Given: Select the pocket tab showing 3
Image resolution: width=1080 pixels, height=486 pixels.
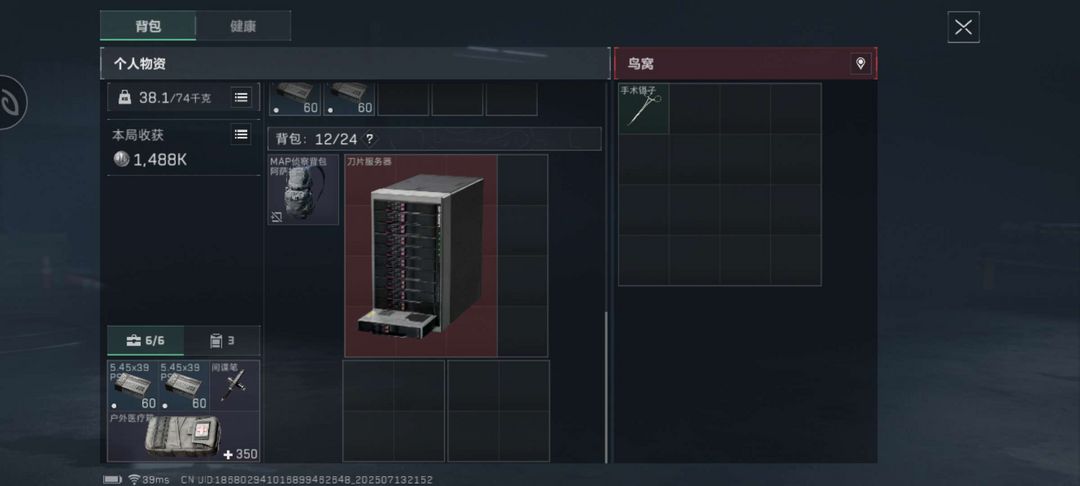Looking at the screenshot, I should click(222, 341).
